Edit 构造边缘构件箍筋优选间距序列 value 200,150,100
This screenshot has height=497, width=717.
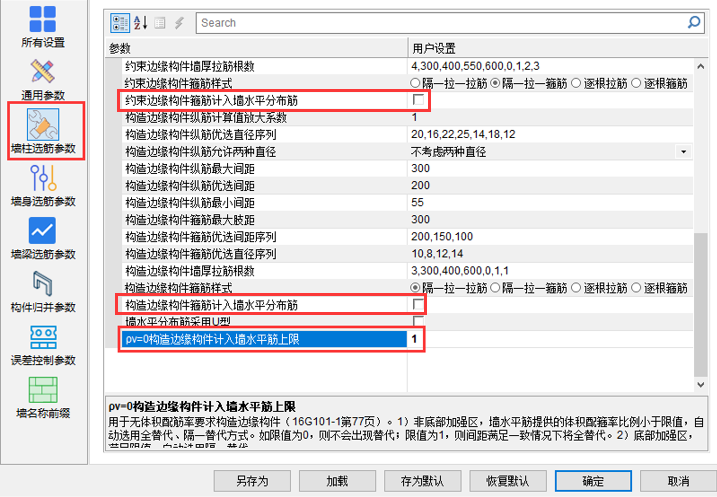(550, 236)
